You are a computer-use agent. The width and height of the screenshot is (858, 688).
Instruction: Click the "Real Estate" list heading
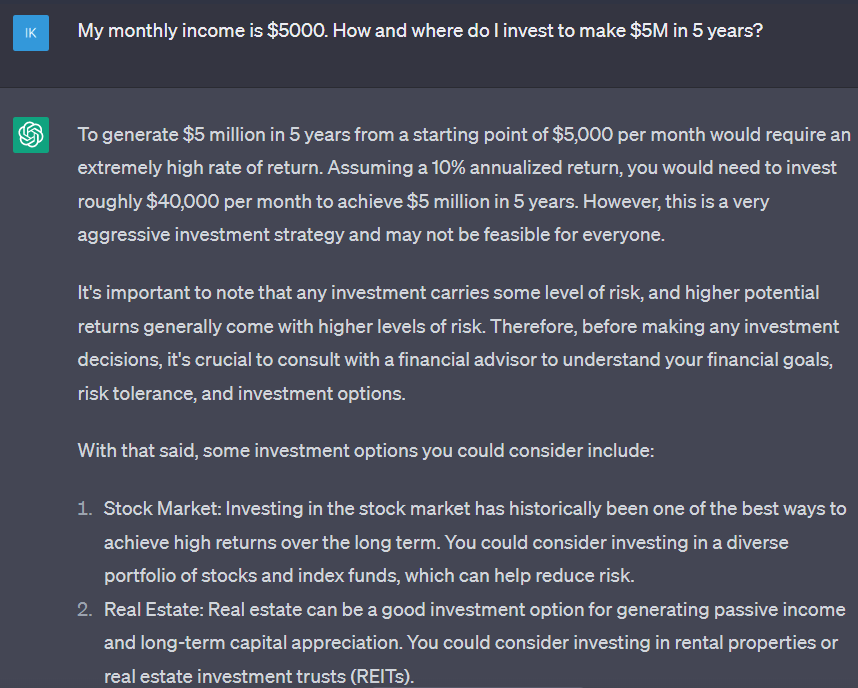point(152,609)
